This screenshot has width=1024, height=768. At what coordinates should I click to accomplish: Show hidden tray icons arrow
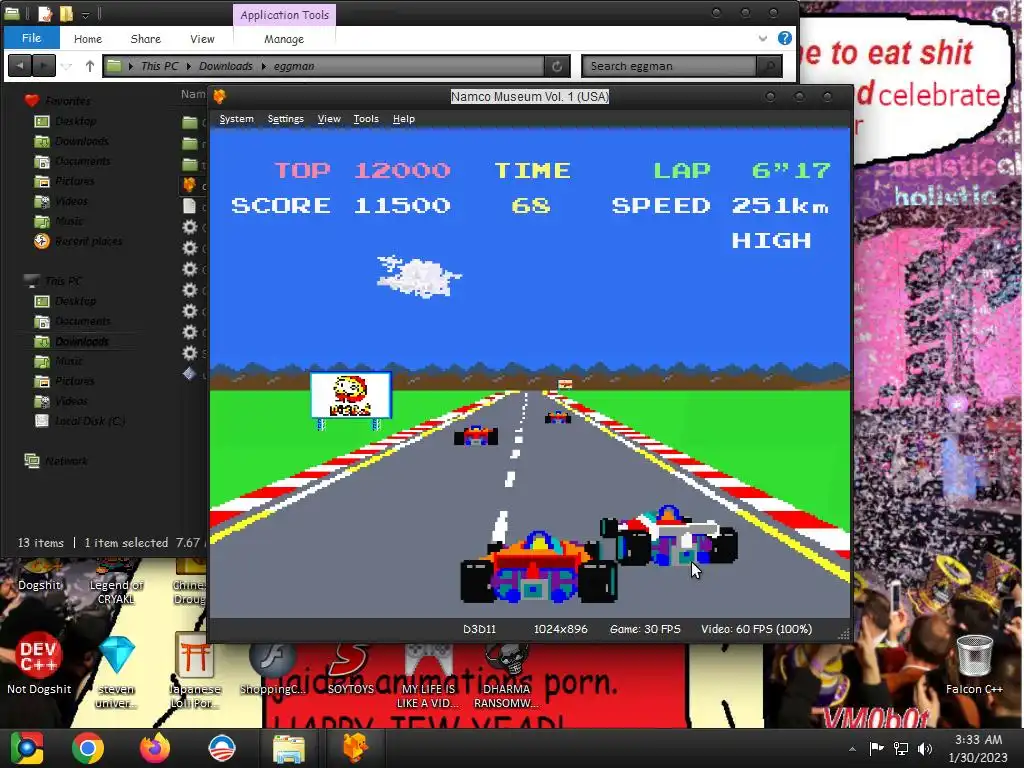pos(852,749)
